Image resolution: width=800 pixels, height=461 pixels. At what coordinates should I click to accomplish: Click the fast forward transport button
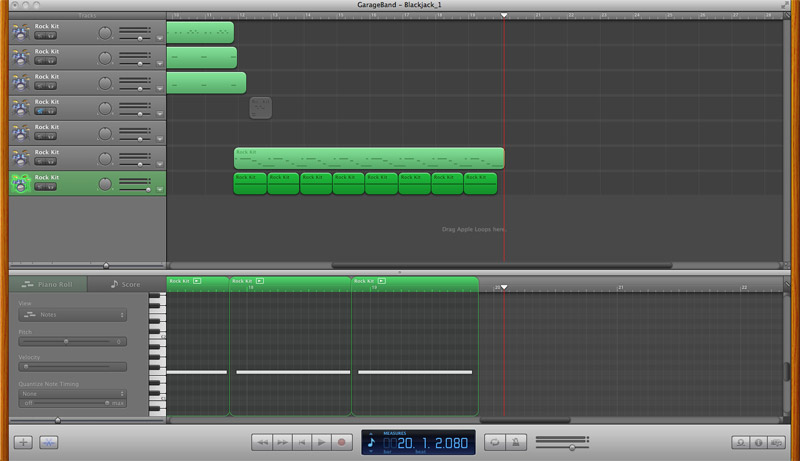(282, 442)
